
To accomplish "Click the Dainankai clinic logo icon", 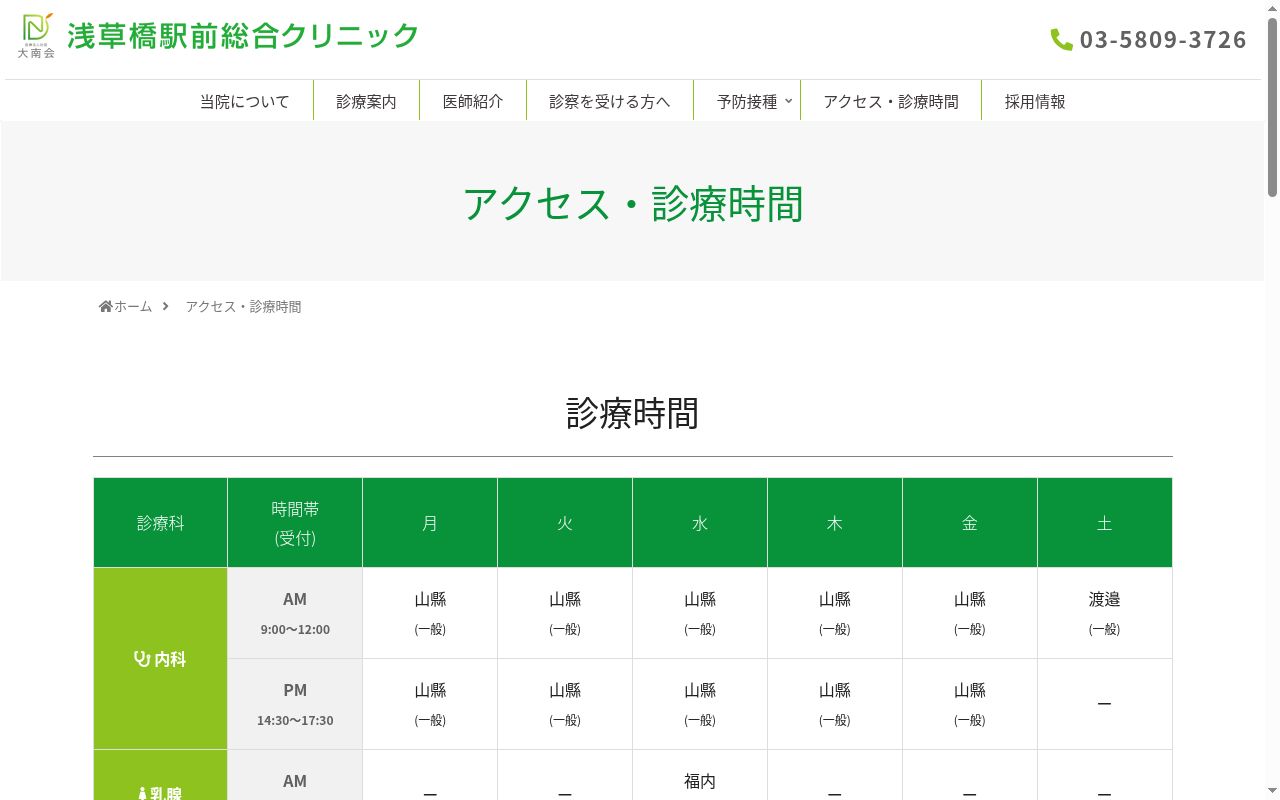I will [x=37, y=36].
